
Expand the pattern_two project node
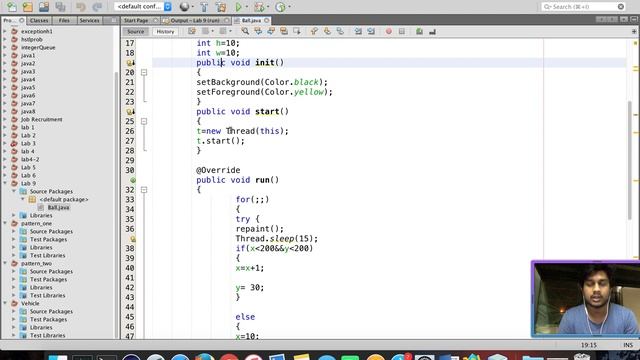tap(5, 263)
